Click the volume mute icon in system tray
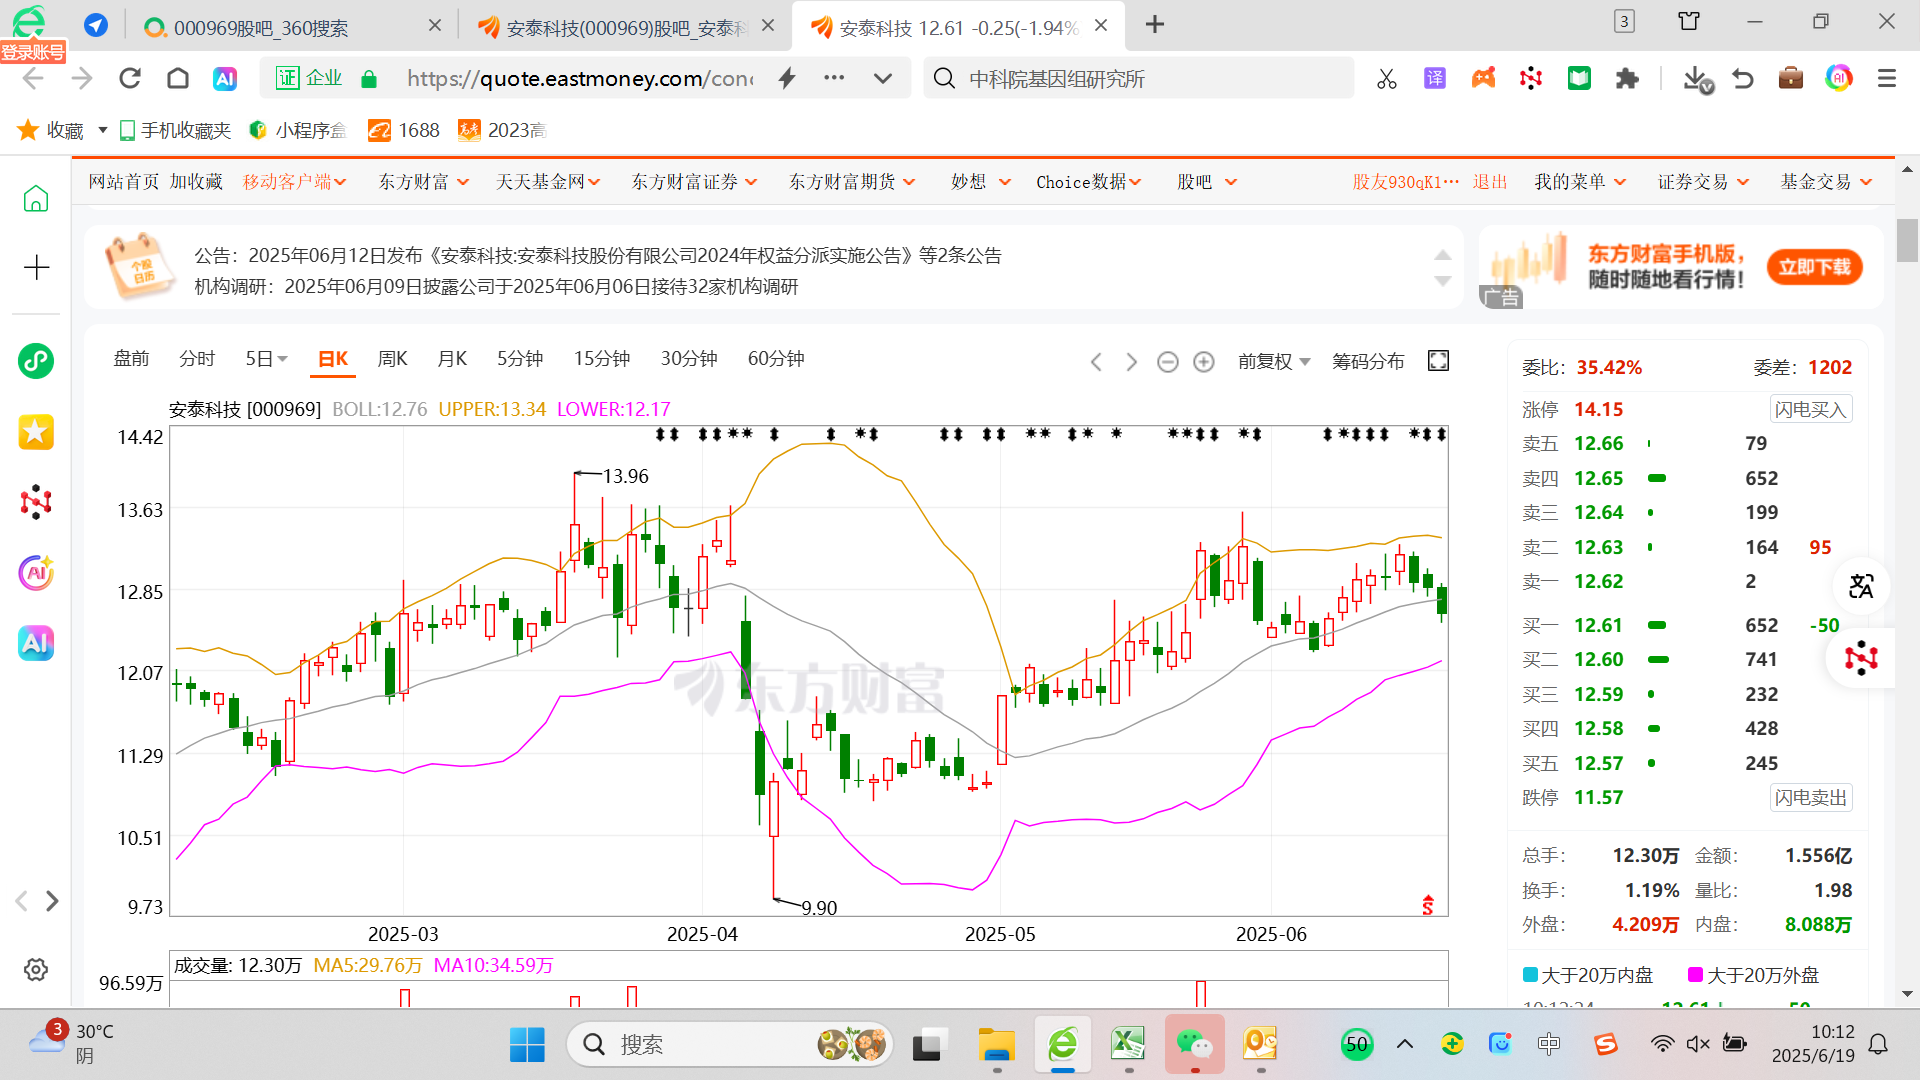 tap(1697, 1044)
